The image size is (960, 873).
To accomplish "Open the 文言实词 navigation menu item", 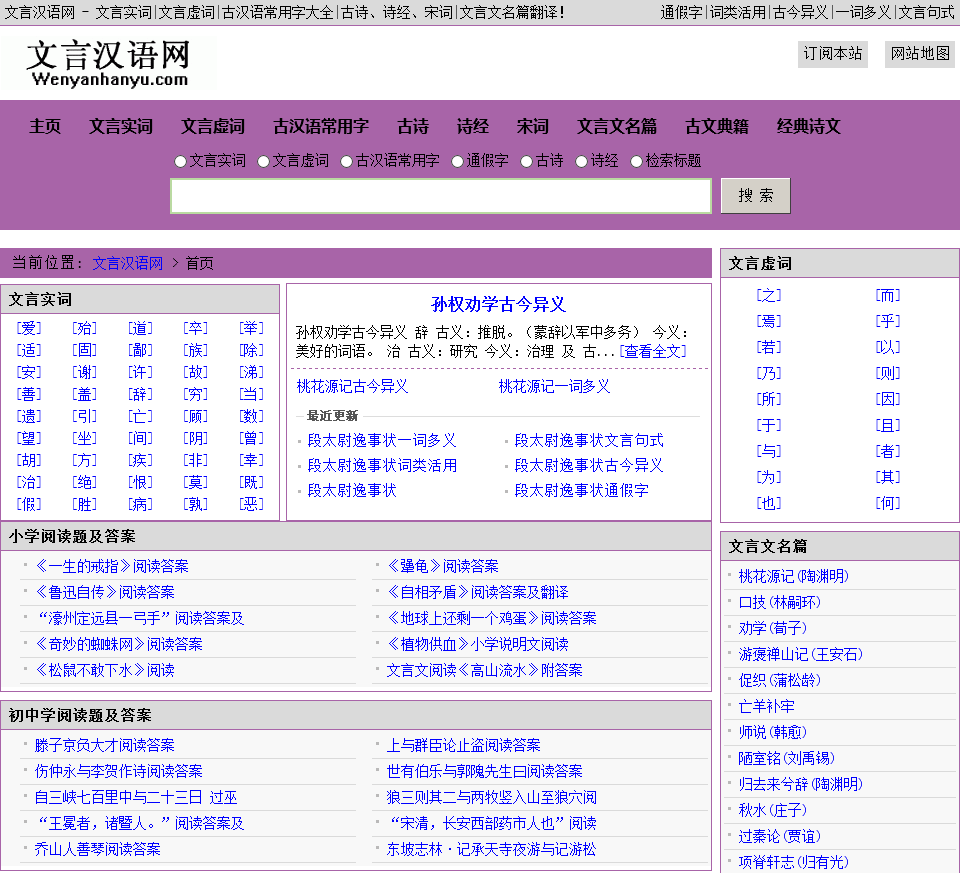I will (x=121, y=127).
